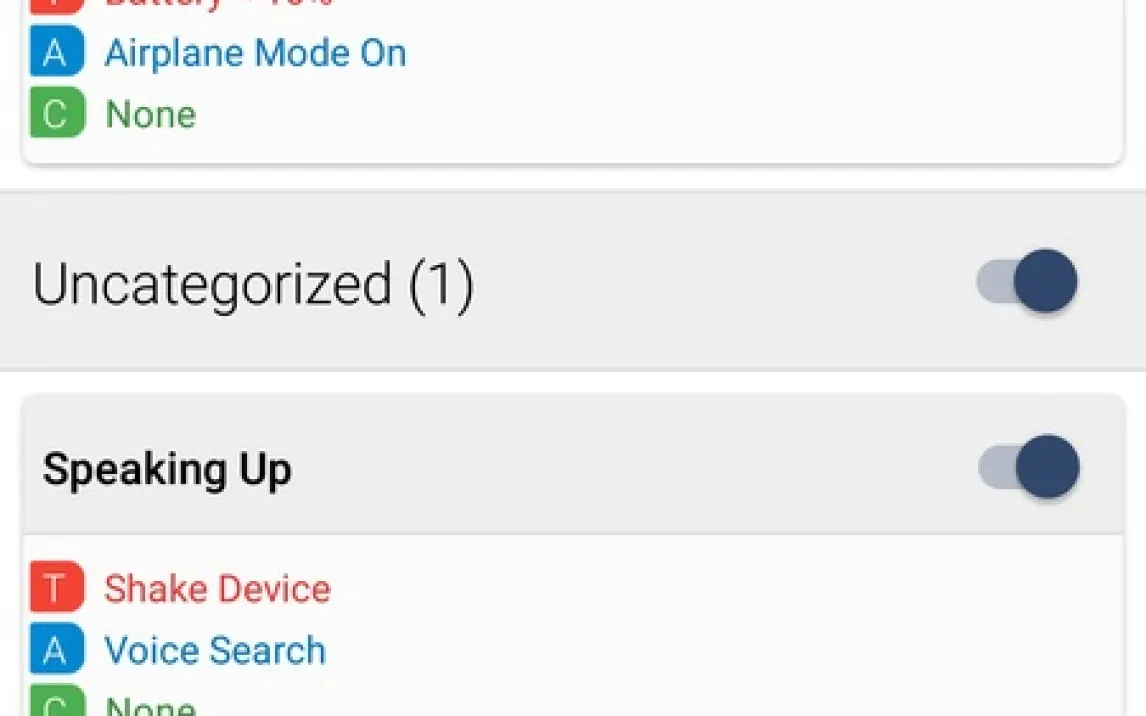Disable the Speaking Up macro switch
The height and width of the screenshot is (716, 1146).
(x=1029, y=467)
